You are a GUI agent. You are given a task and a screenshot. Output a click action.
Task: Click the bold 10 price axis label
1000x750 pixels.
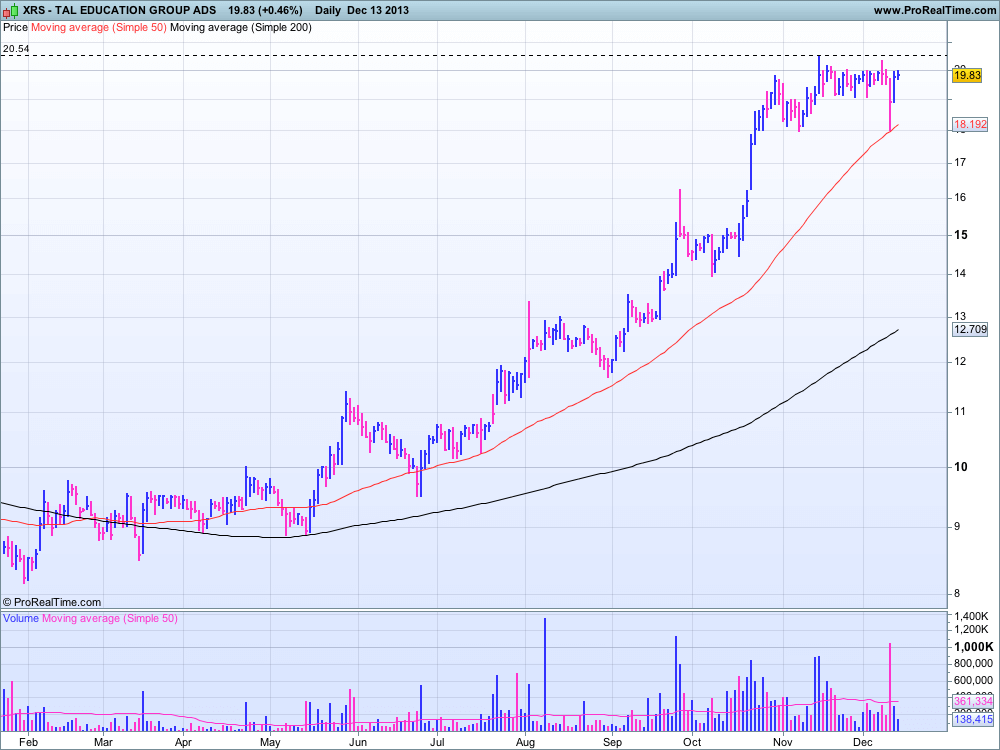click(x=960, y=467)
